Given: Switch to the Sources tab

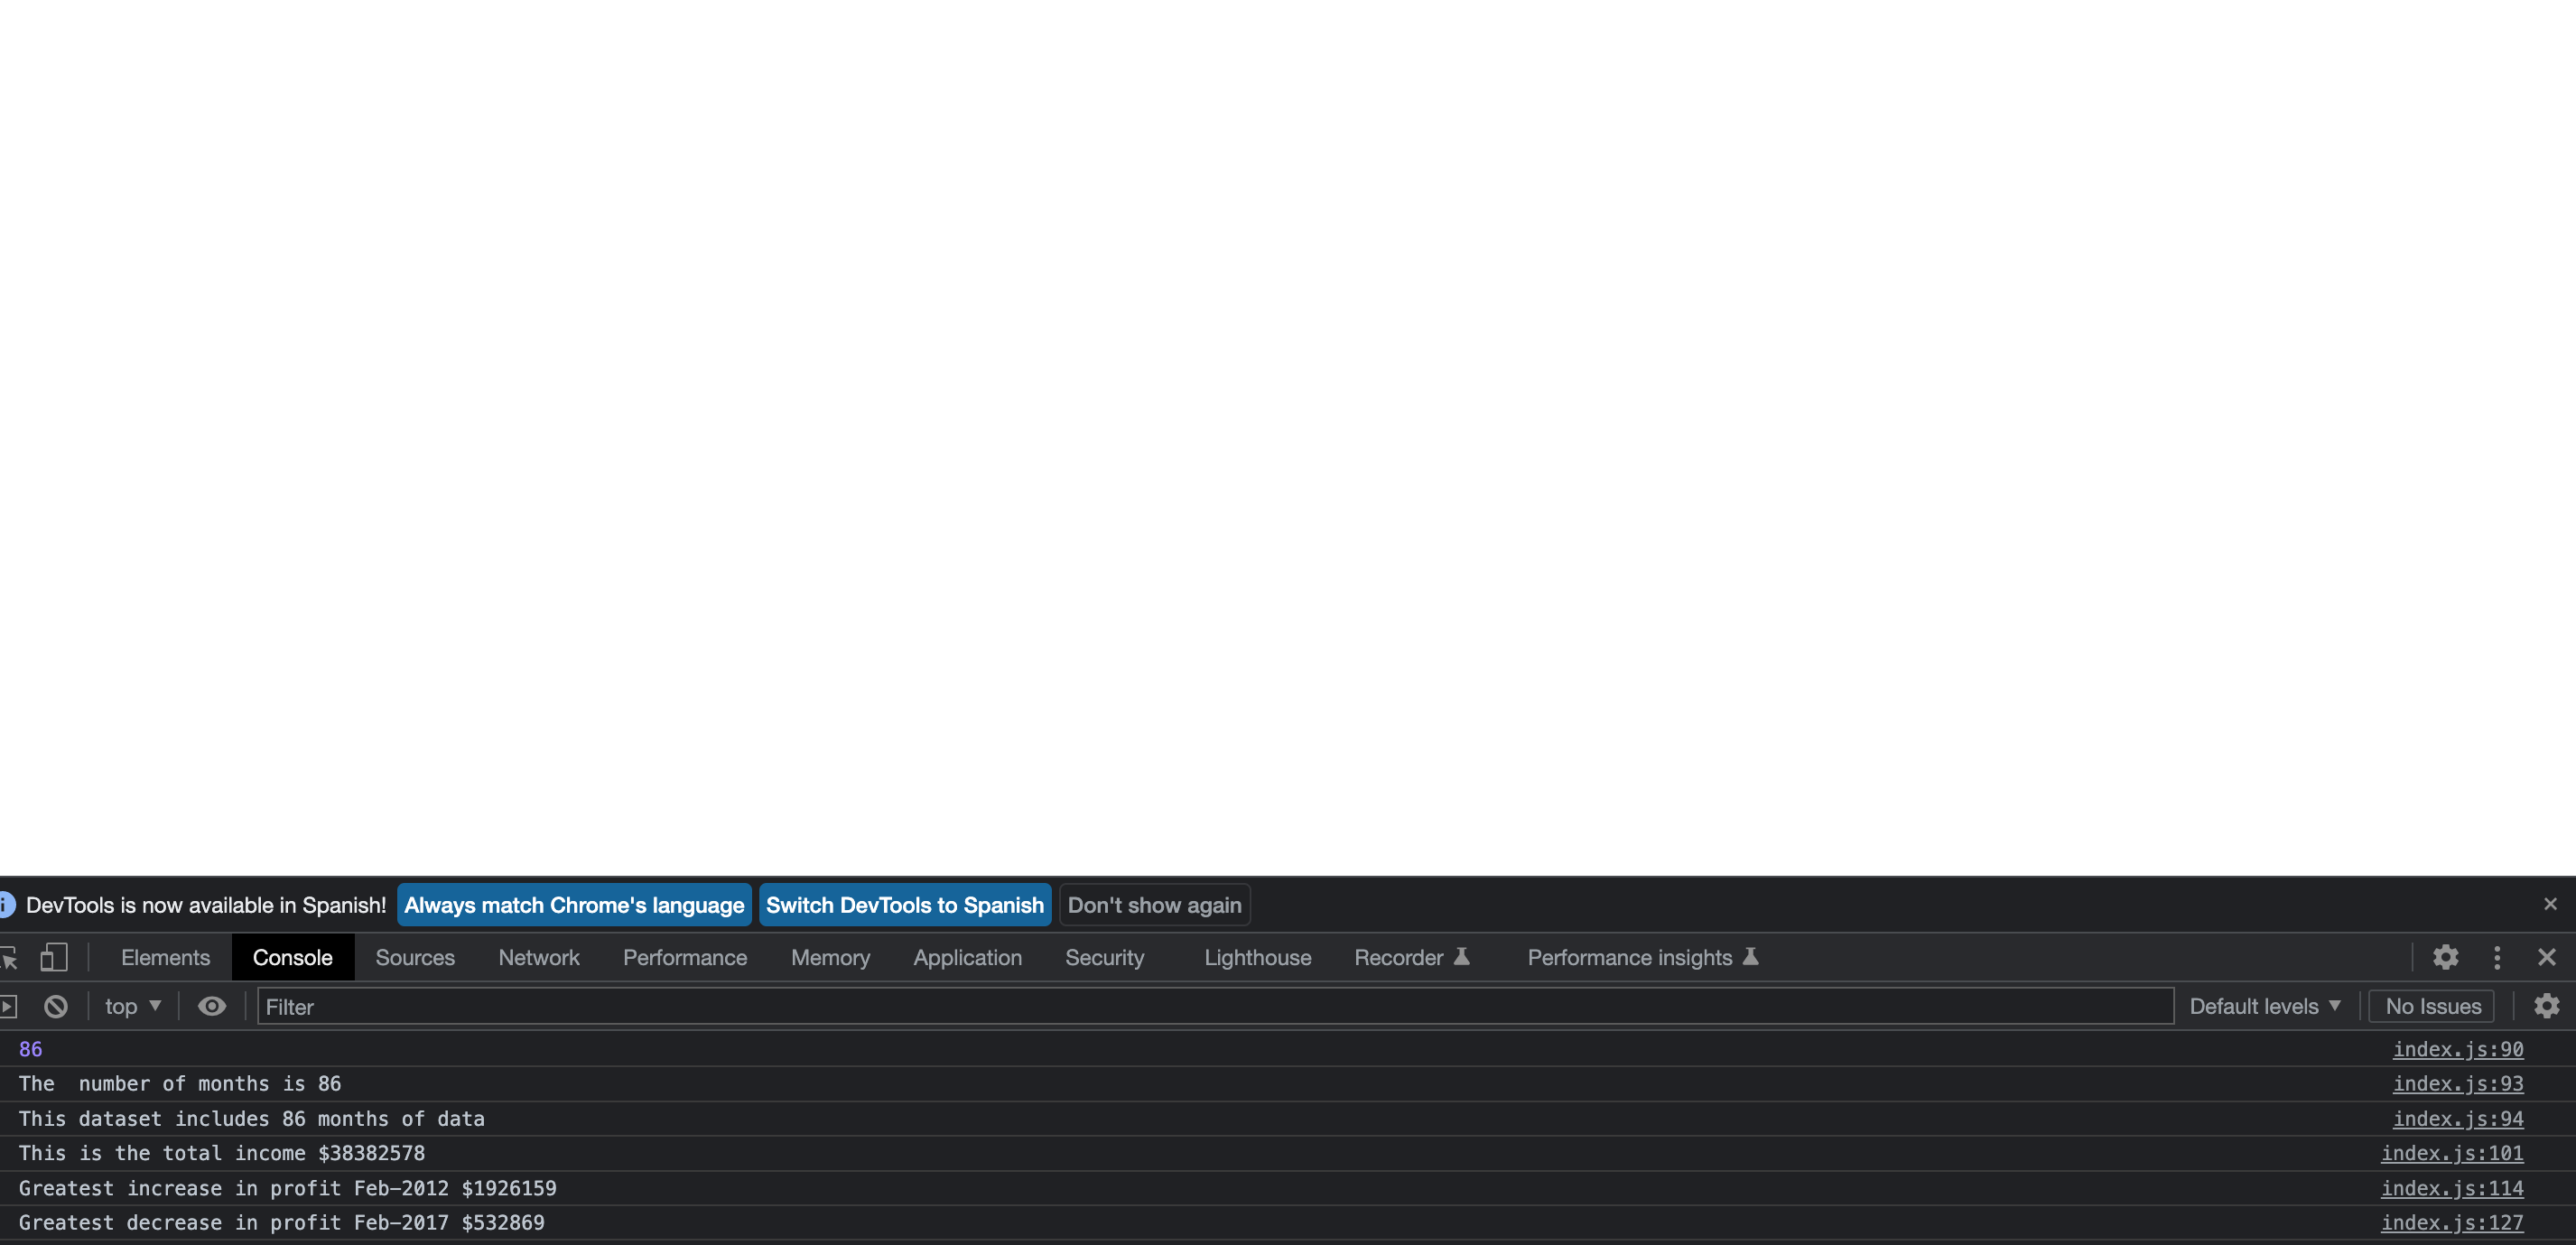Looking at the screenshot, I should [415, 957].
